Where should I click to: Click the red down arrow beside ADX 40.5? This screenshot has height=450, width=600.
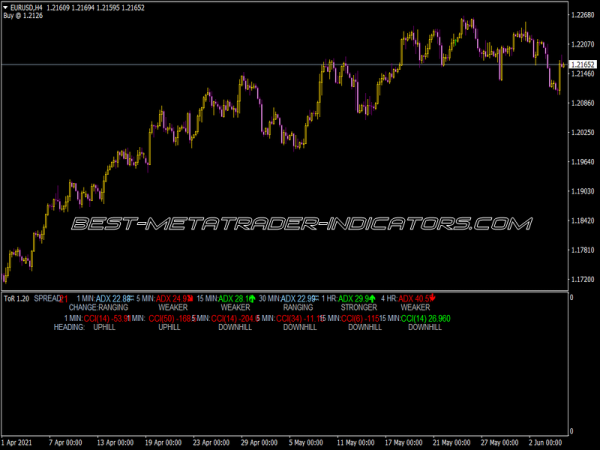432,298
